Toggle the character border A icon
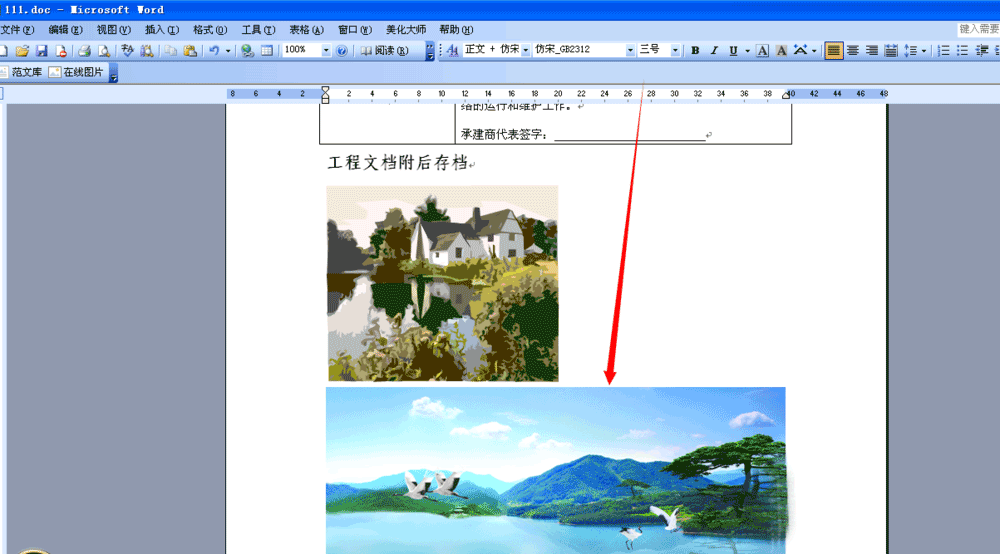This screenshot has width=1000, height=554. [762, 50]
